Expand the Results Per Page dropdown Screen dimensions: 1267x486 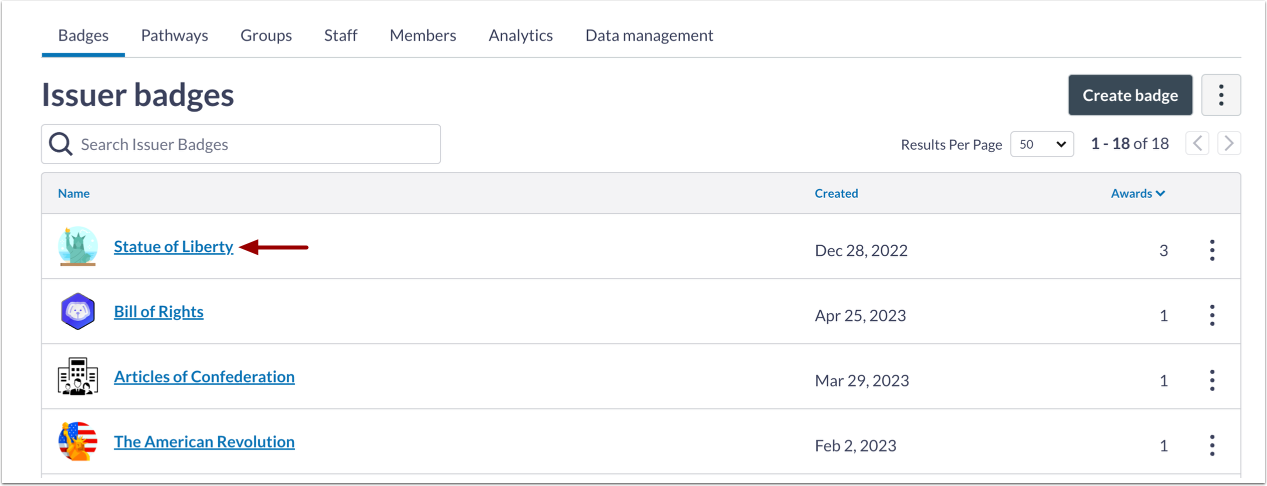point(1041,144)
